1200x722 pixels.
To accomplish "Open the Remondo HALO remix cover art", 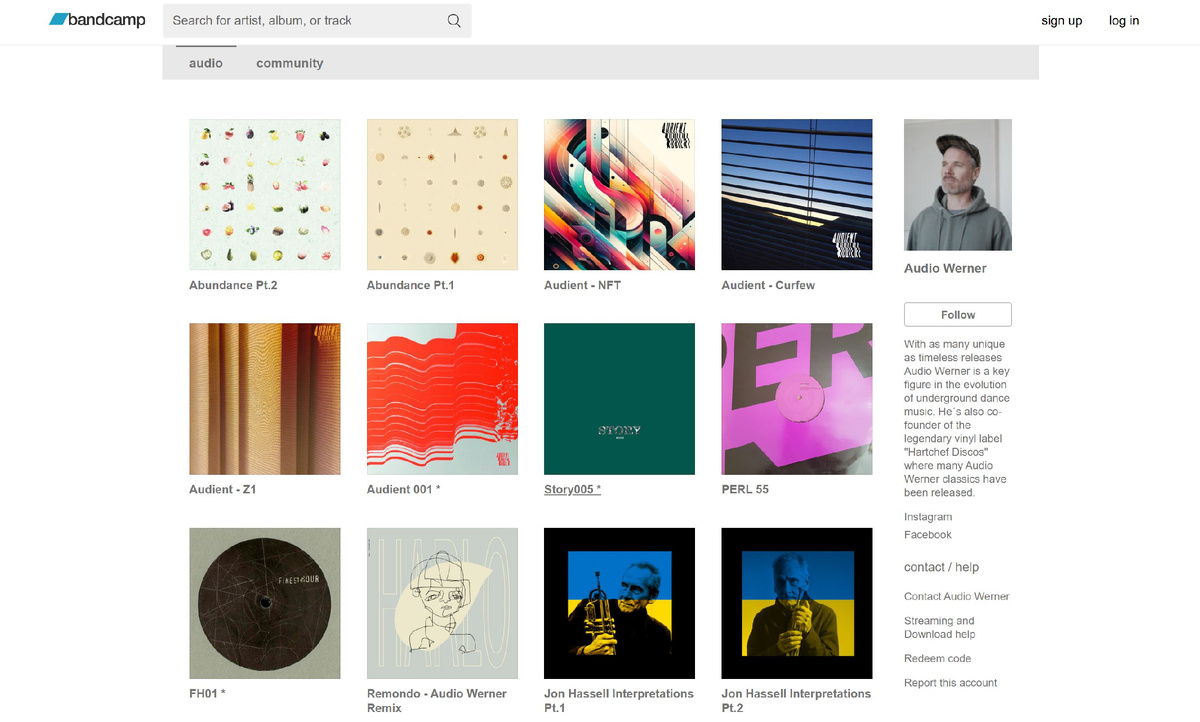I will pyautogui.click(x=442, y=603).
